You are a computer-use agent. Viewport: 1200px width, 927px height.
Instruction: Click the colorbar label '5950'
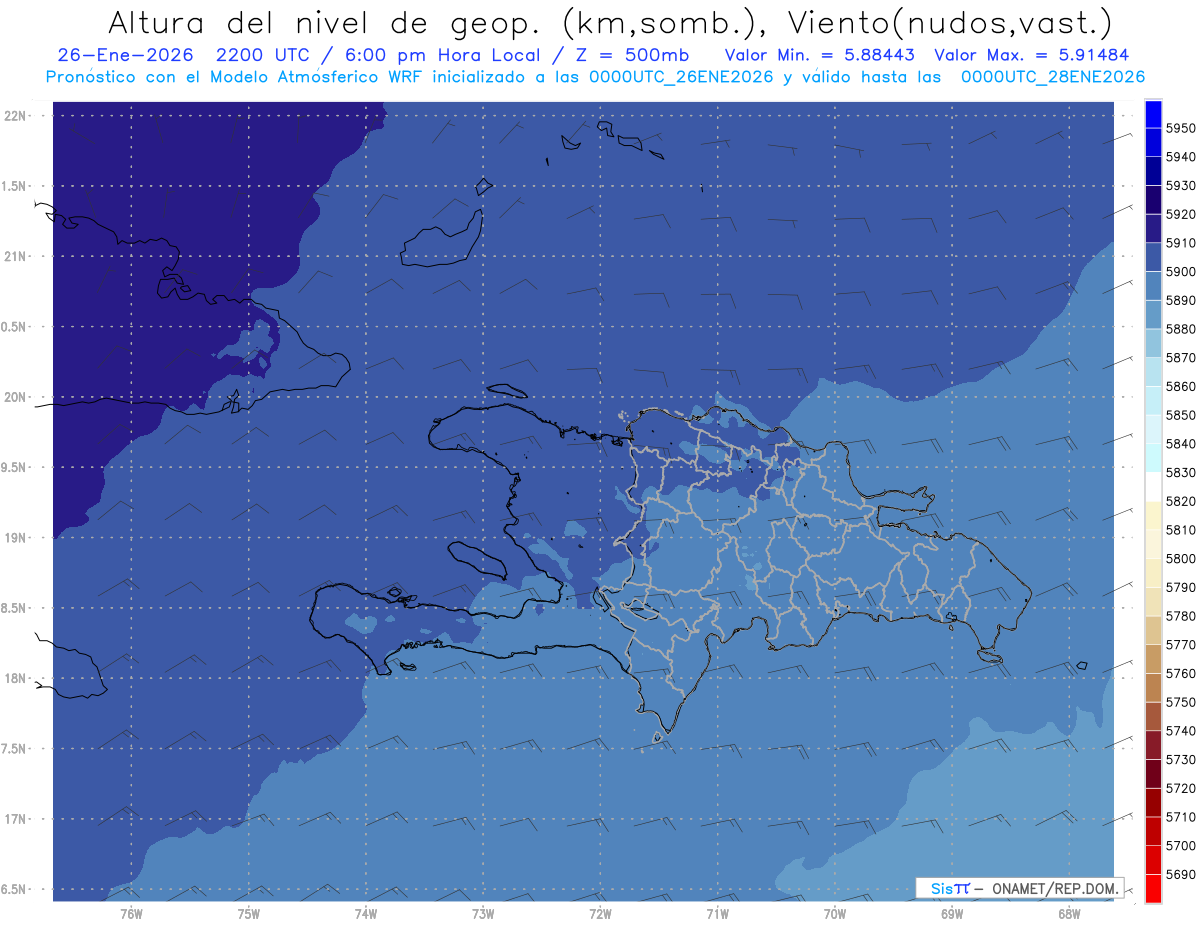(1181, 128)
